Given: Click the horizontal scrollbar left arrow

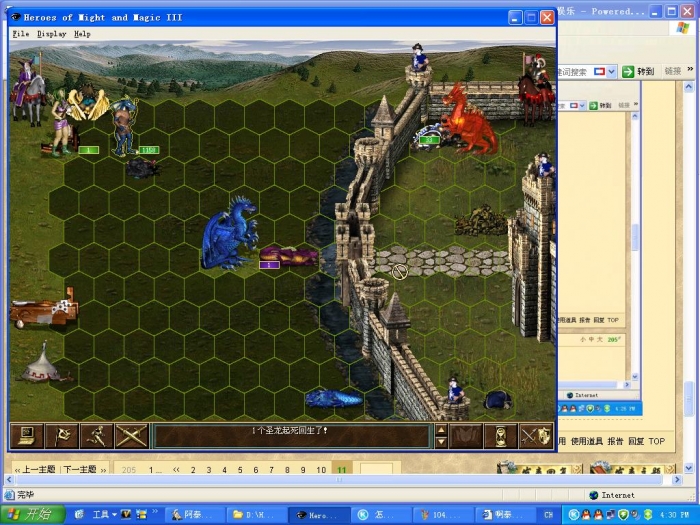Looking at the screenshot, I should [x=9, y=479].
